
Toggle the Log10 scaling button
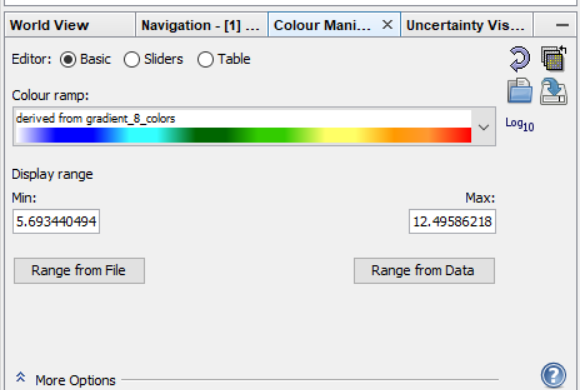(x=520, y=124)
